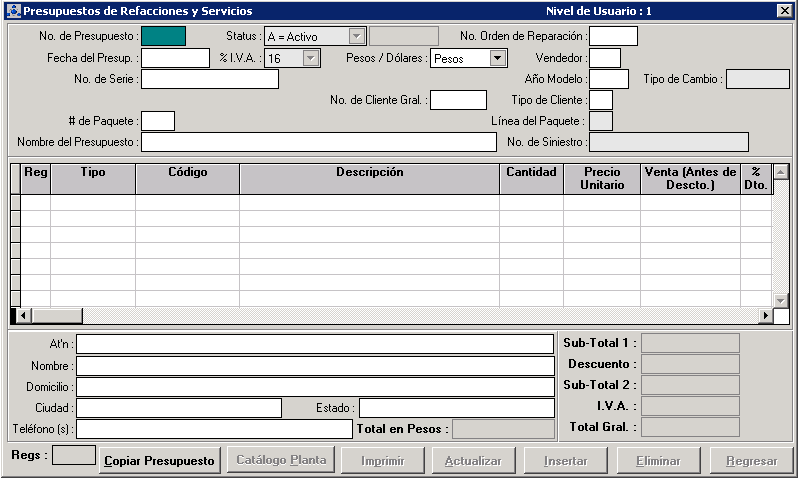The width and height of the screenshot is (799, 479).
Task: Click the grid's vertical scroll down arrow
Action: (781, 300)
